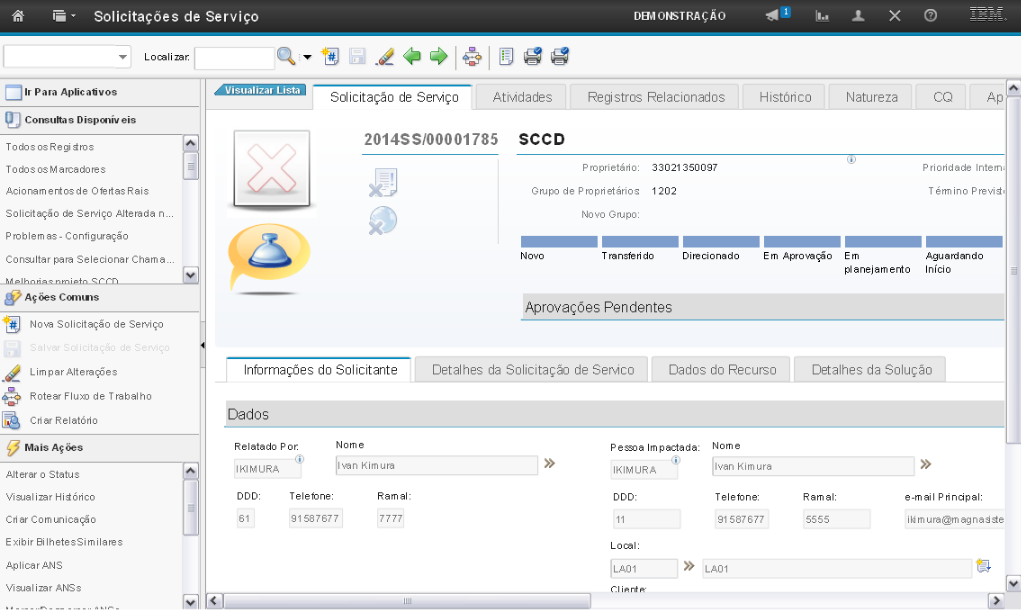Expand the search options arrow next to magnifier
The image size is (1021, 610).
(x=307, y=57)
